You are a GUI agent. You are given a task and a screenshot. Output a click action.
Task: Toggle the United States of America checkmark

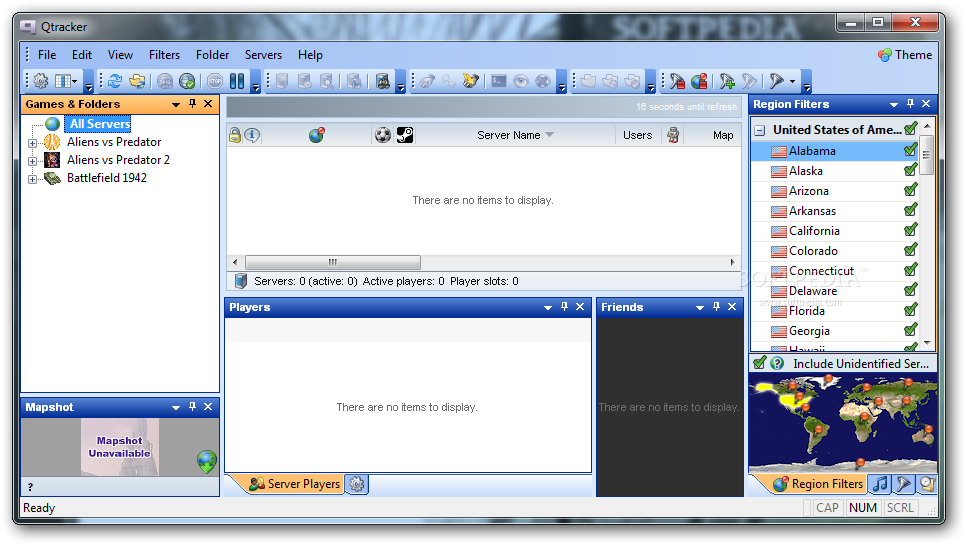[911, 129]
